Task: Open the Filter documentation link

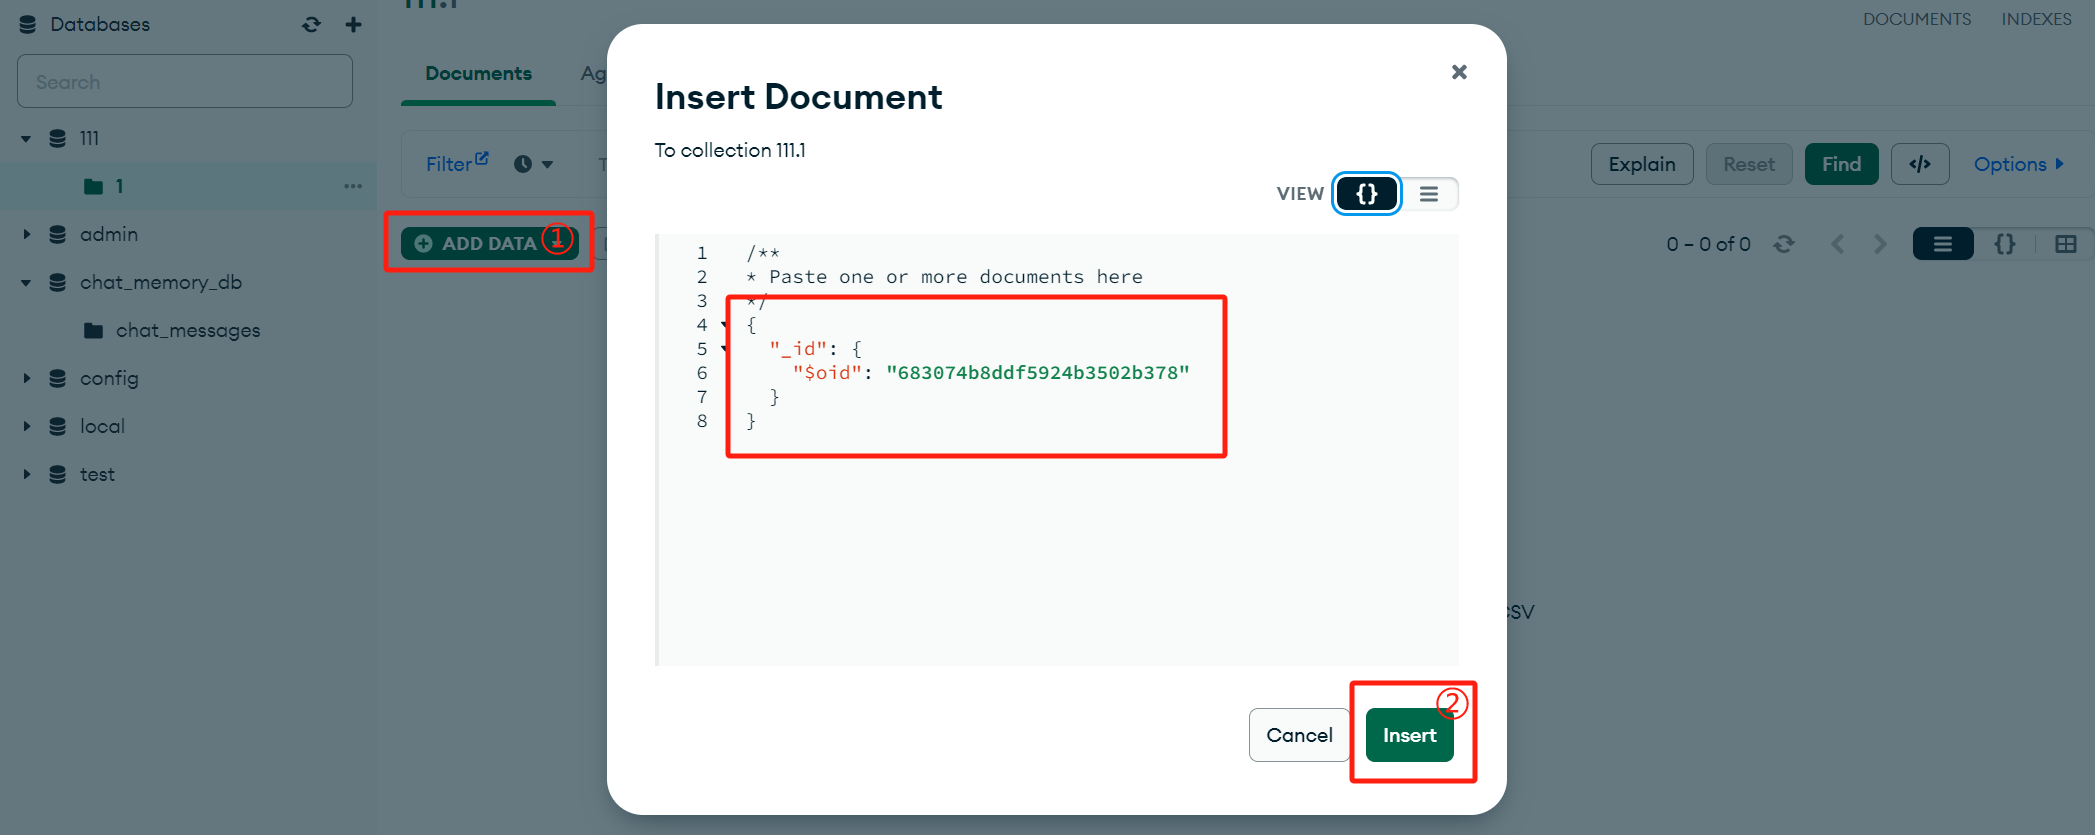Action: tap(457, 163)
